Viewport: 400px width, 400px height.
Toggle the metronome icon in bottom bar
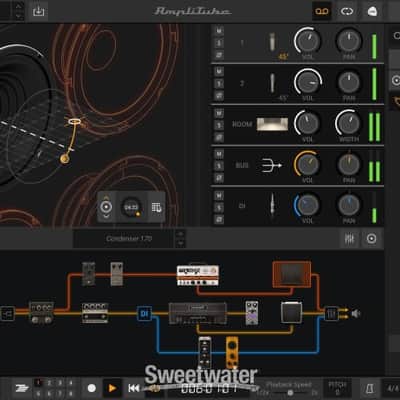coord(370,388)
